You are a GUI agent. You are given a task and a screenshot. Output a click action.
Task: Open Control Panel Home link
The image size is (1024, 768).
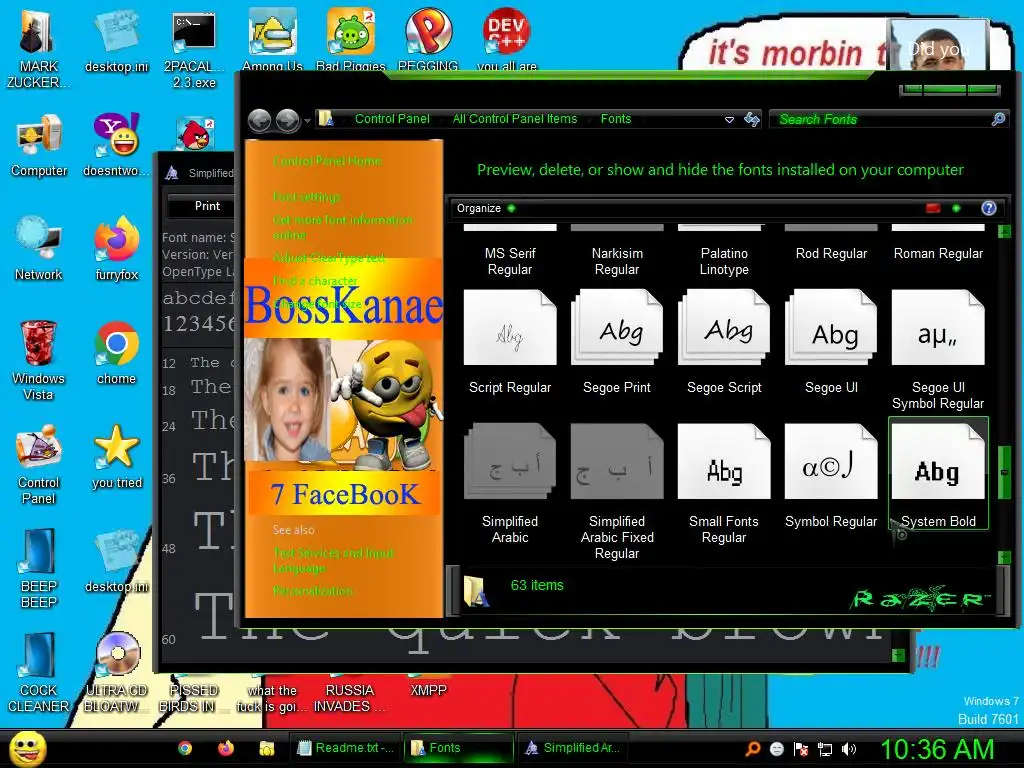[327, 161]
